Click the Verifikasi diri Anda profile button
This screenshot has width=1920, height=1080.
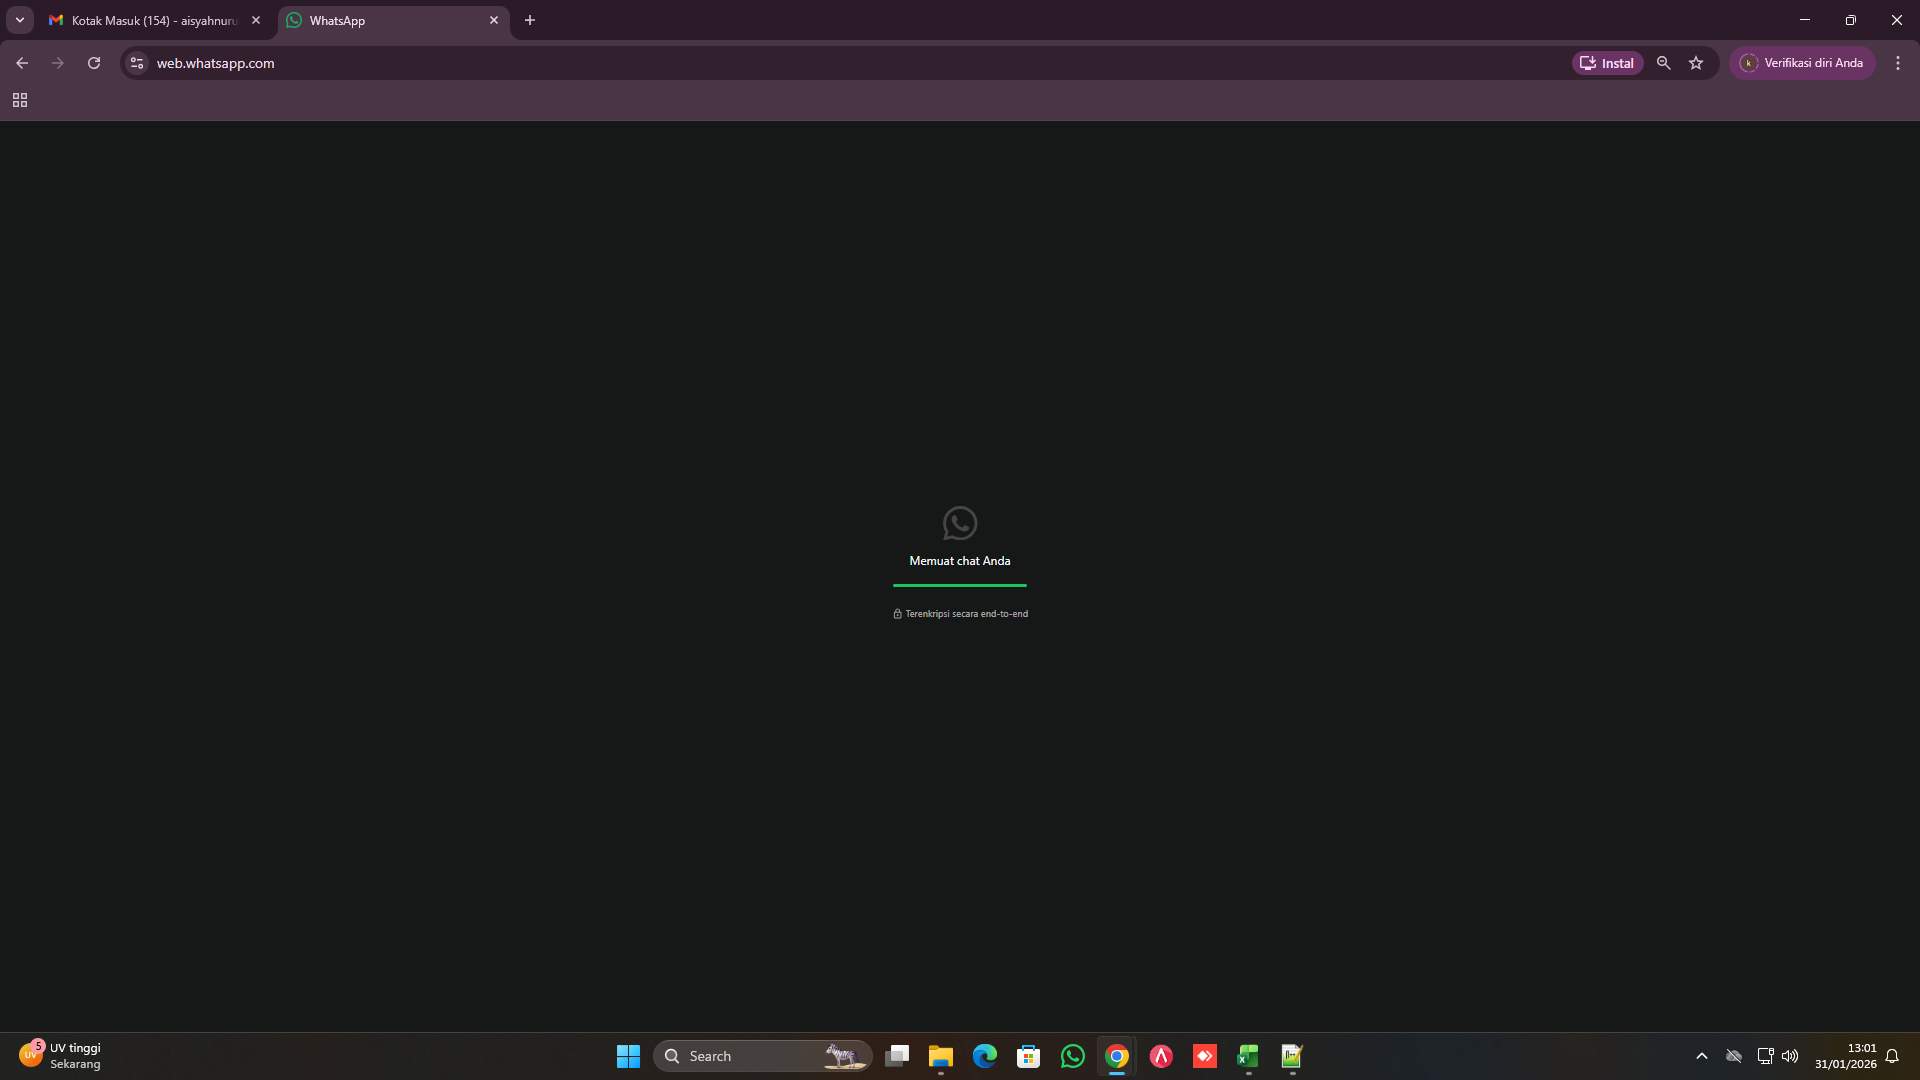(x=1803, y=62)
